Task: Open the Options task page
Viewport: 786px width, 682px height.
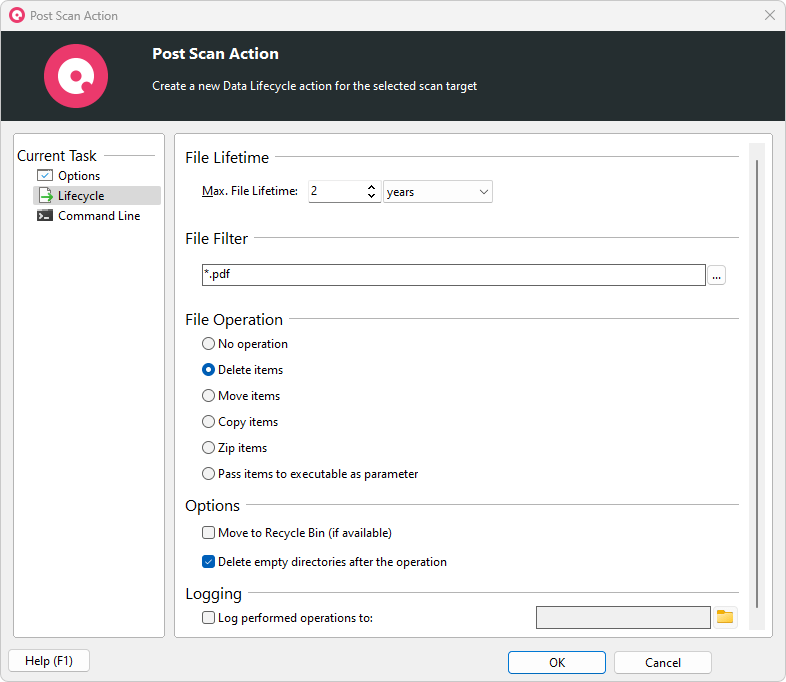Action: [x=79, y=176]
